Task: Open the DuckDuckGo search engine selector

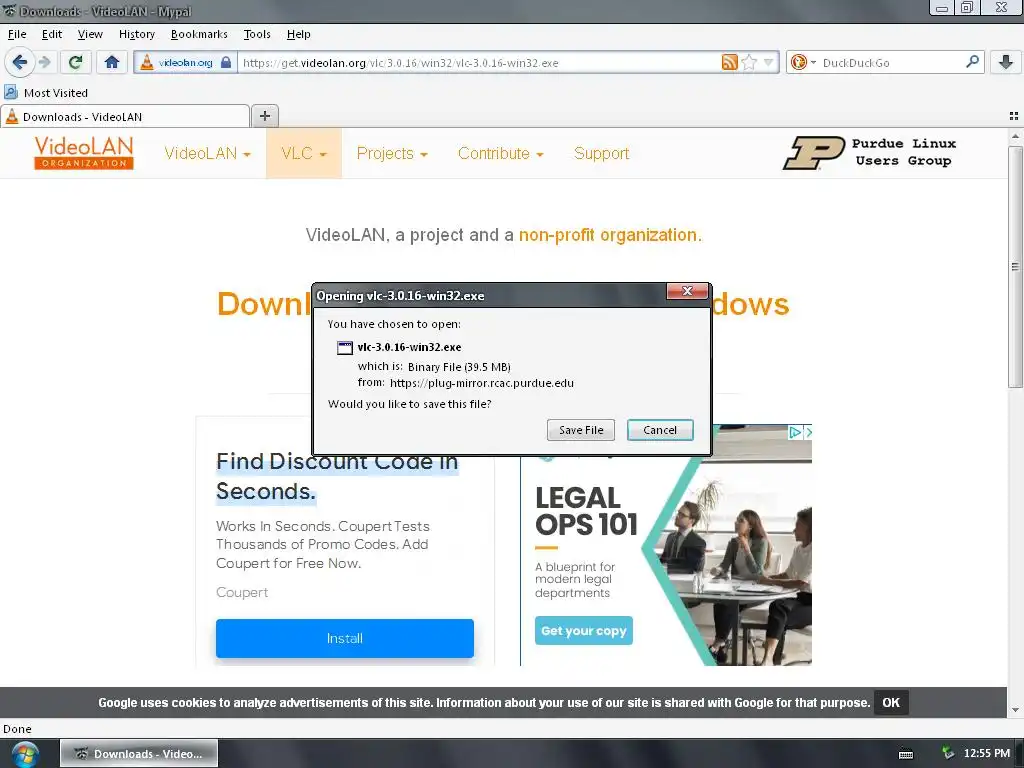Action: click(803, 63)
